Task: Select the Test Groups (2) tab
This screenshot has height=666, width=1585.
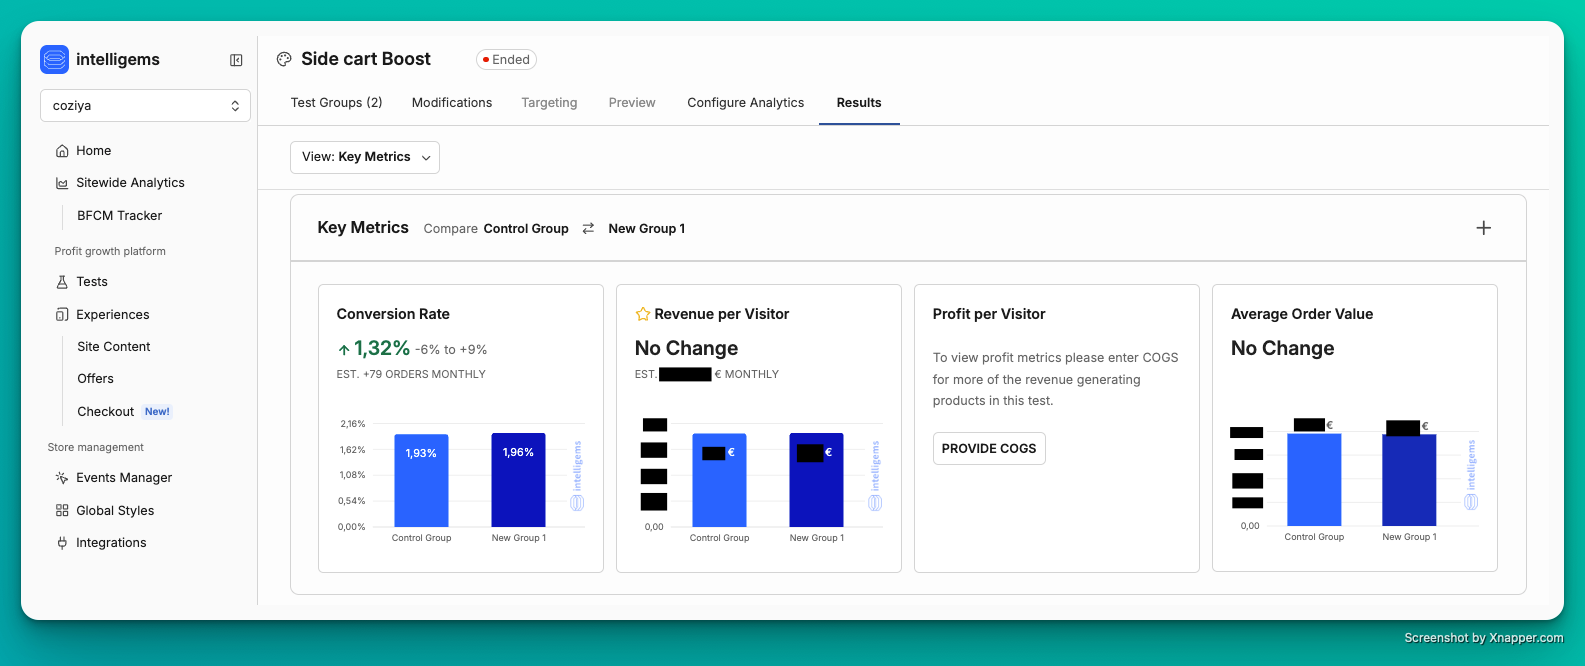Action: pos(336,103)
